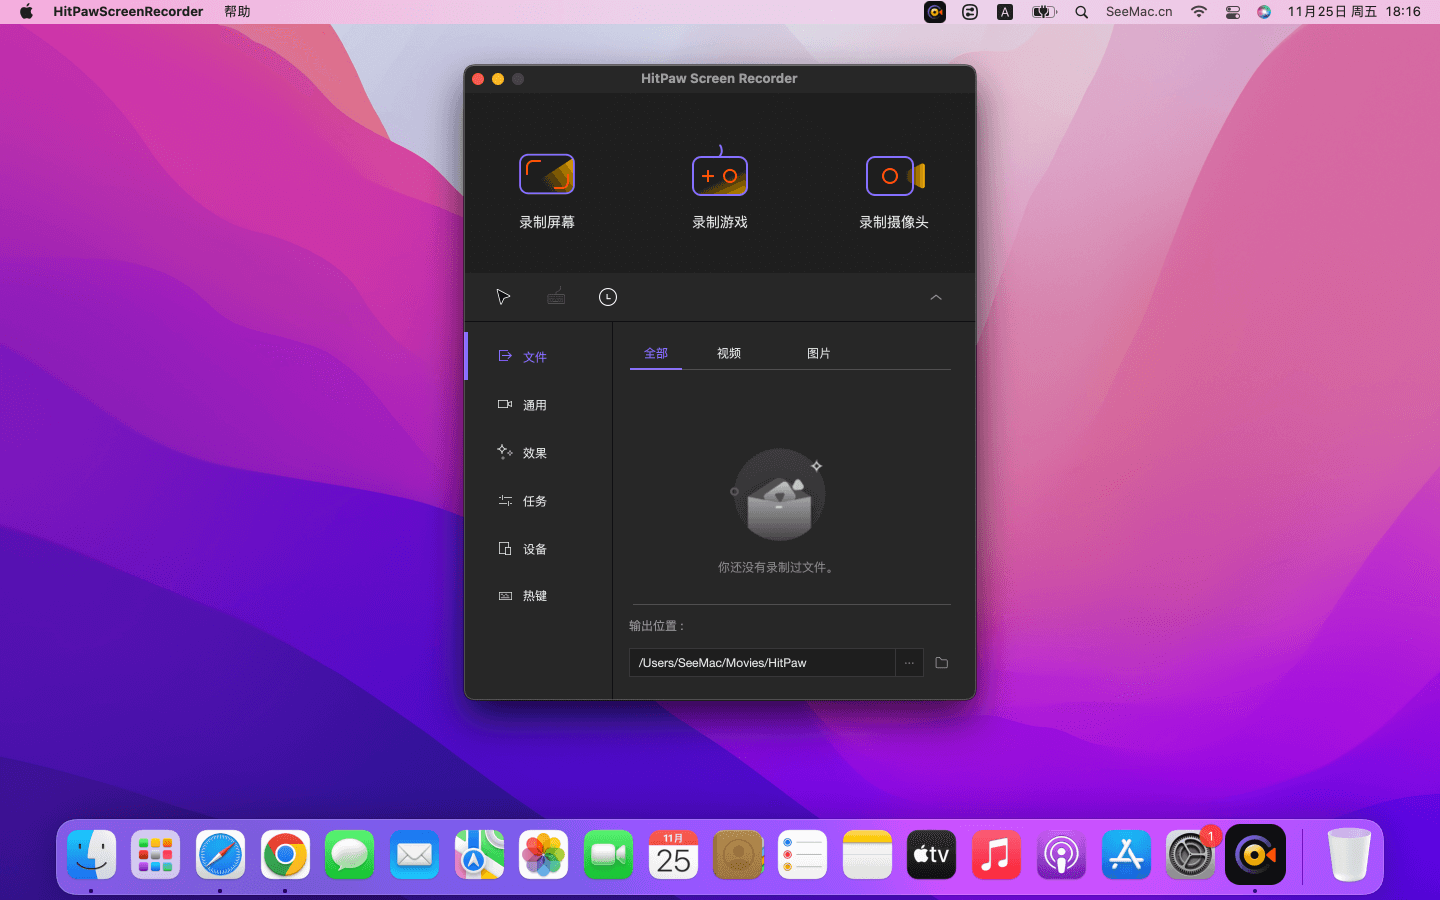Open the input source A icon

point(1005,12)
